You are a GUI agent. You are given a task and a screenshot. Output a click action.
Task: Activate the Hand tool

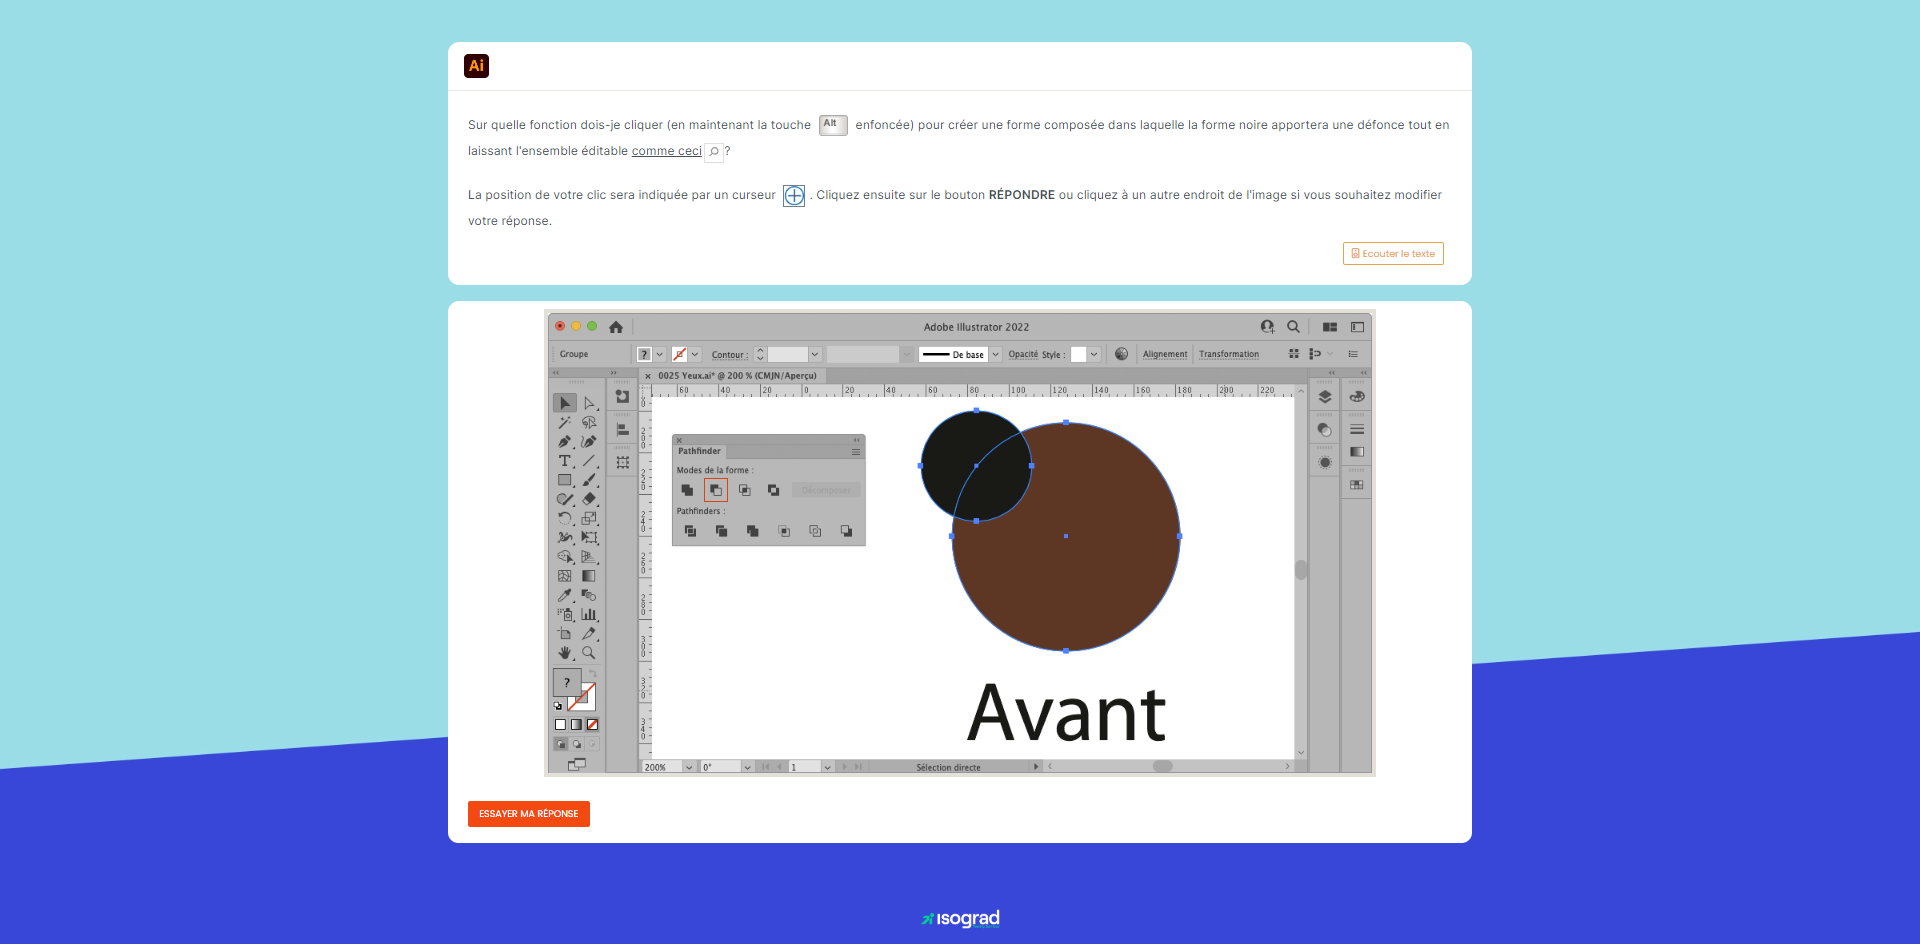[x=565, y=652]
